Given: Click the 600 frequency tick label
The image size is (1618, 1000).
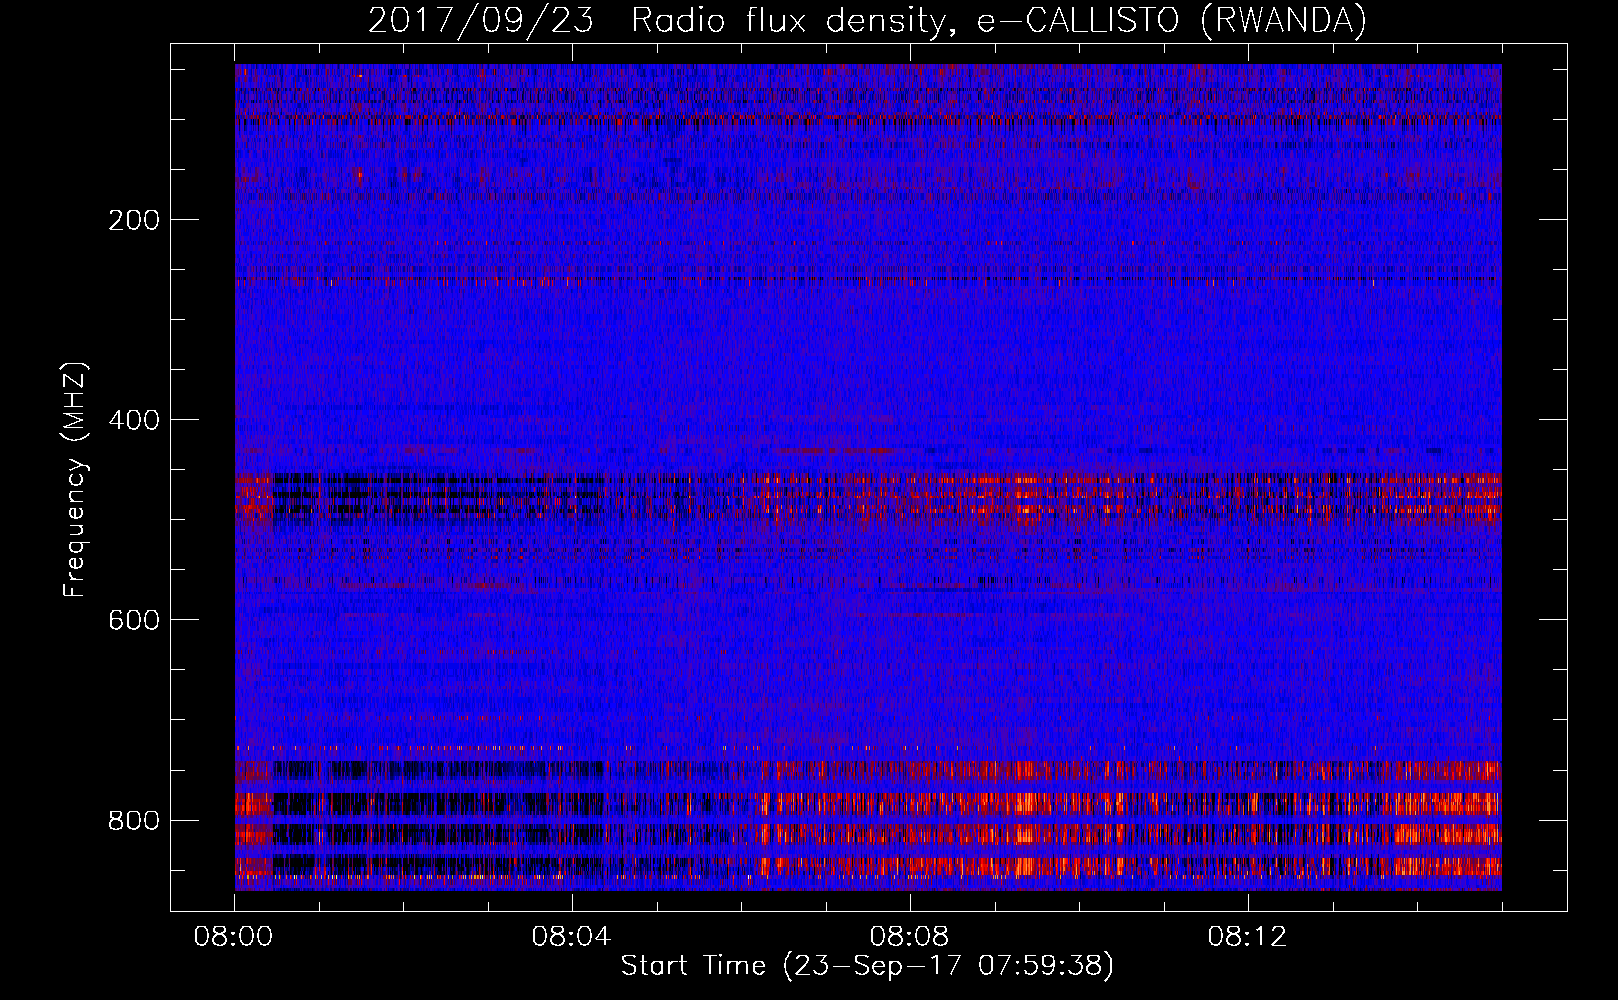Looking at the screenshot, I should pyautogui.click(x=134, y=620).
